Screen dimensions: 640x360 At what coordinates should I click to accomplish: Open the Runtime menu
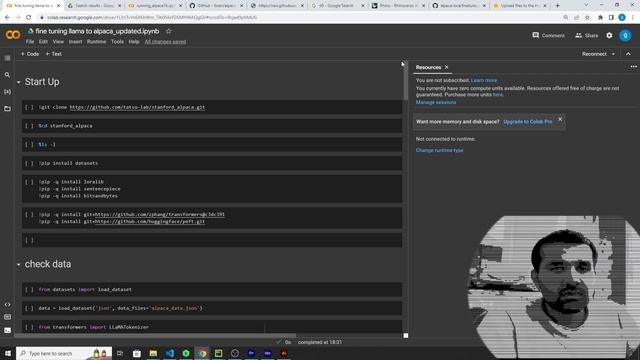click(96, 42)
